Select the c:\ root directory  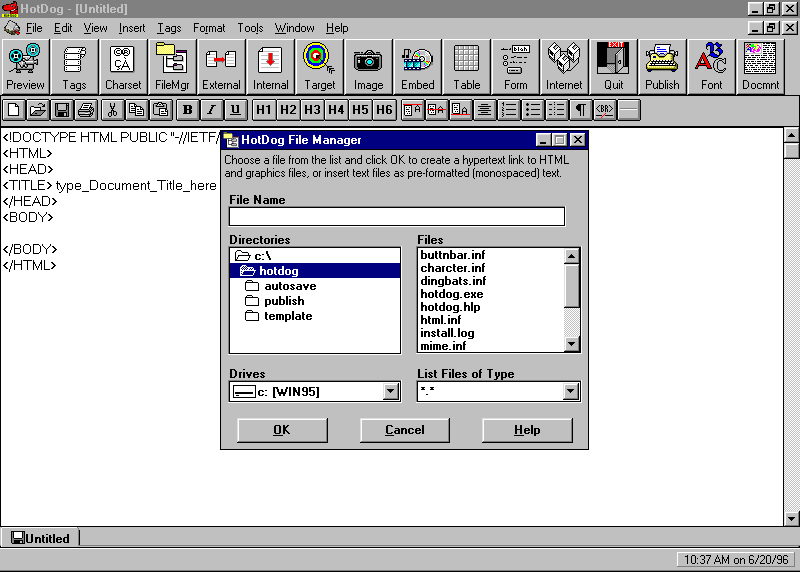(x=315, y=256)
